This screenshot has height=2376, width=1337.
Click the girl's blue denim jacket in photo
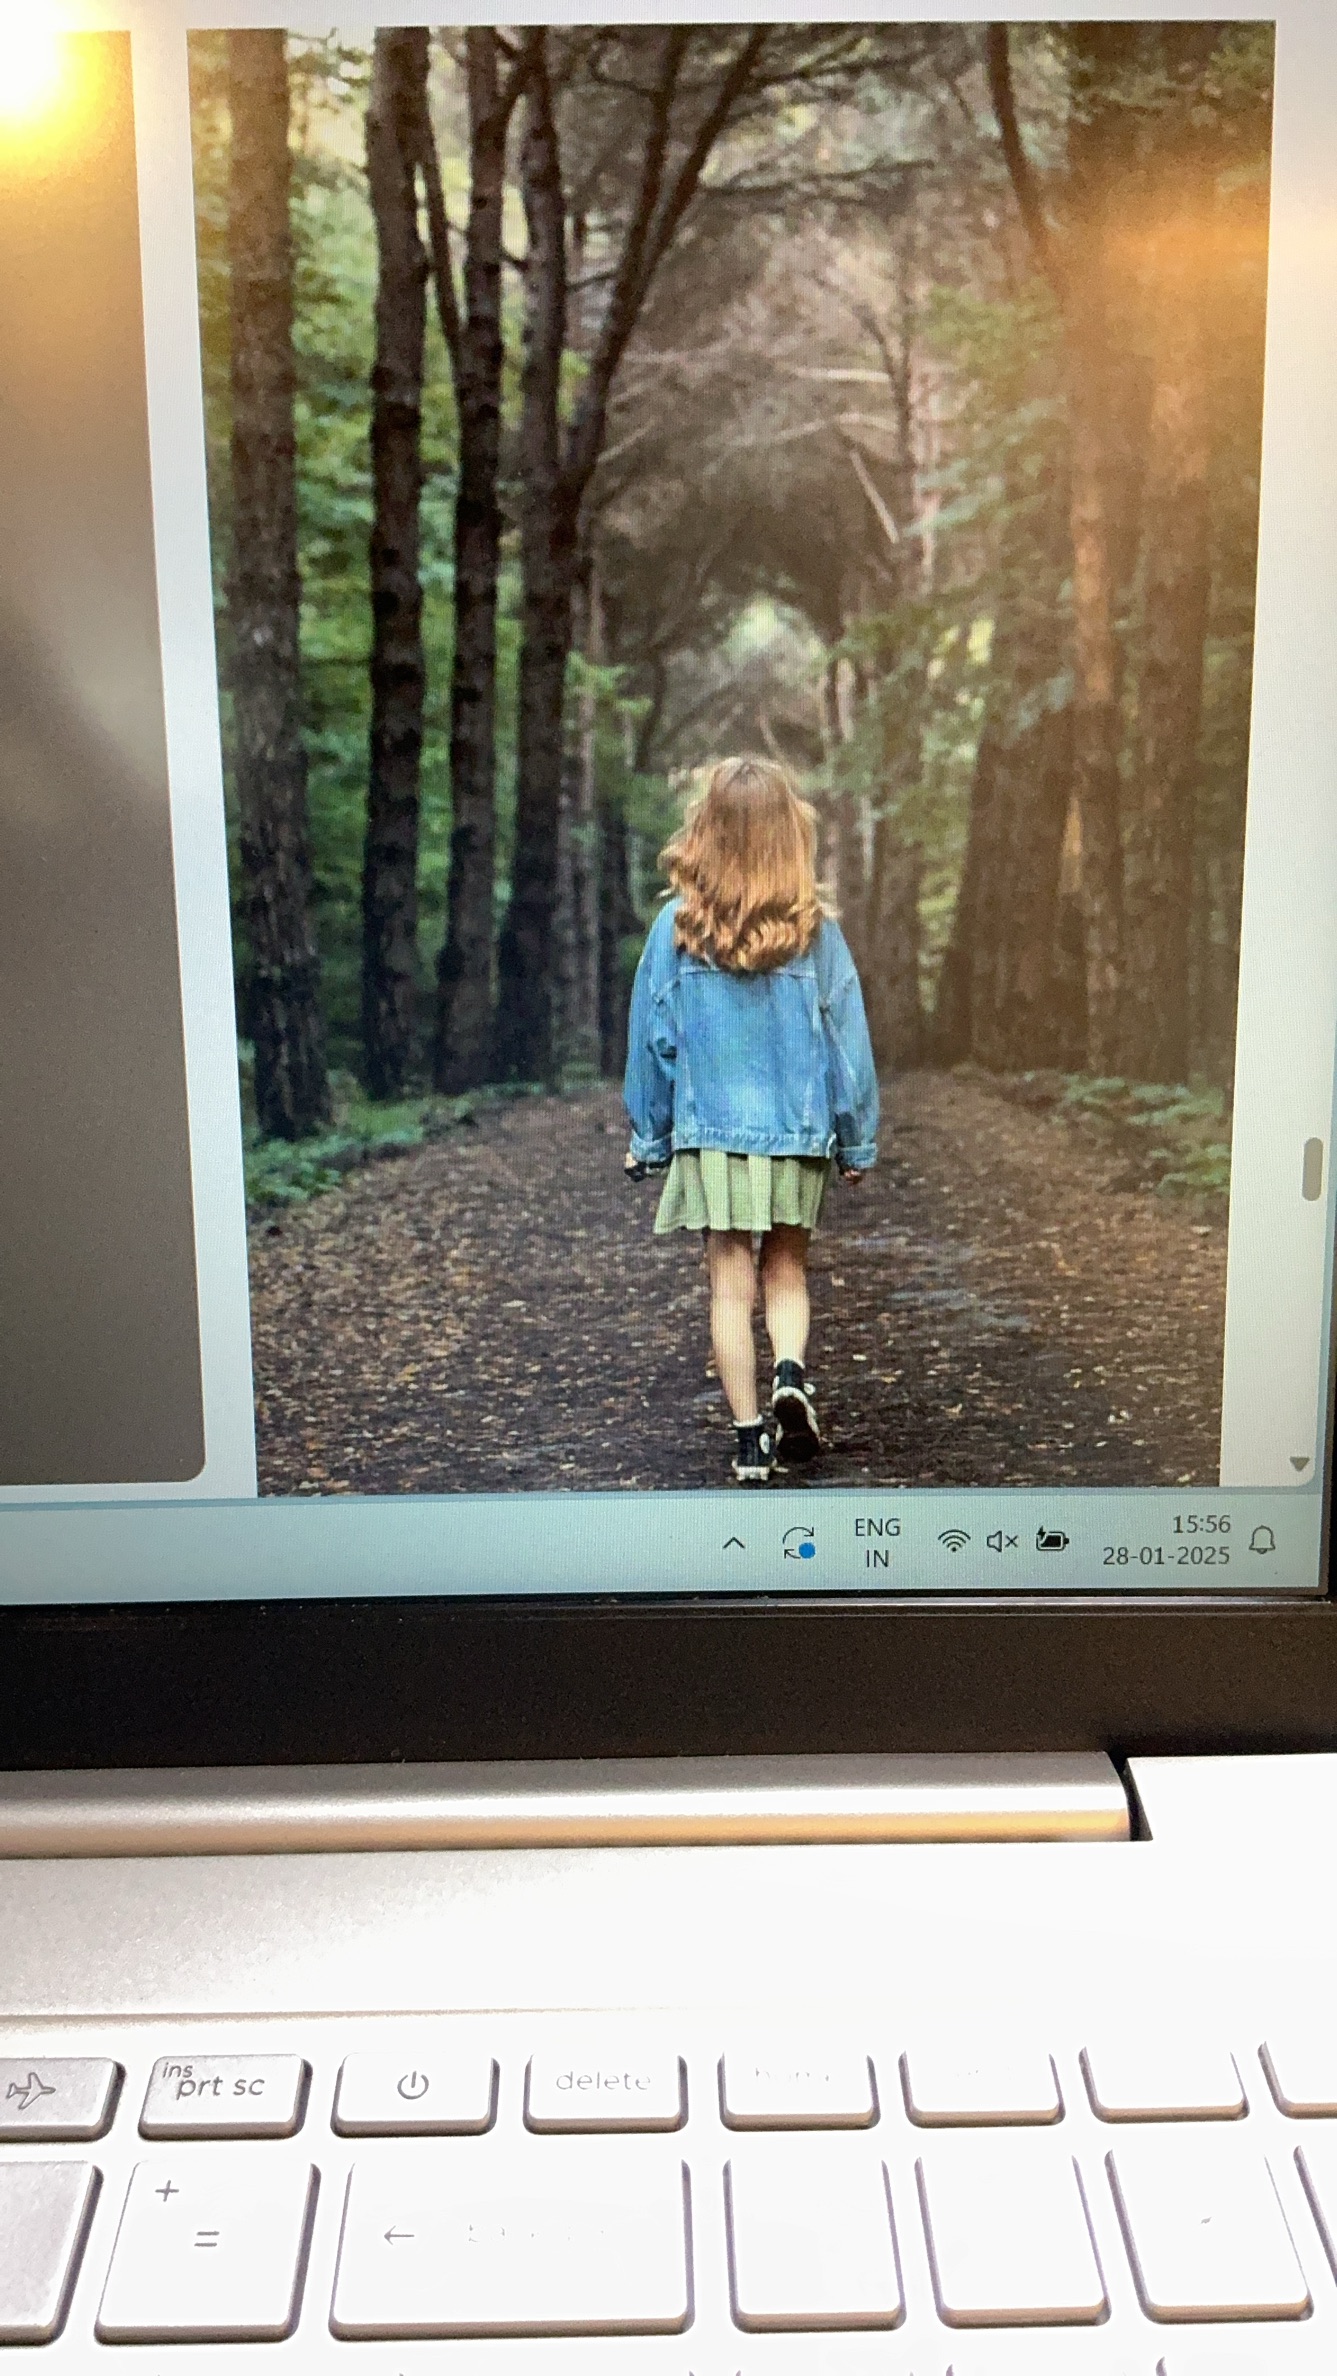pos(750,1050)
